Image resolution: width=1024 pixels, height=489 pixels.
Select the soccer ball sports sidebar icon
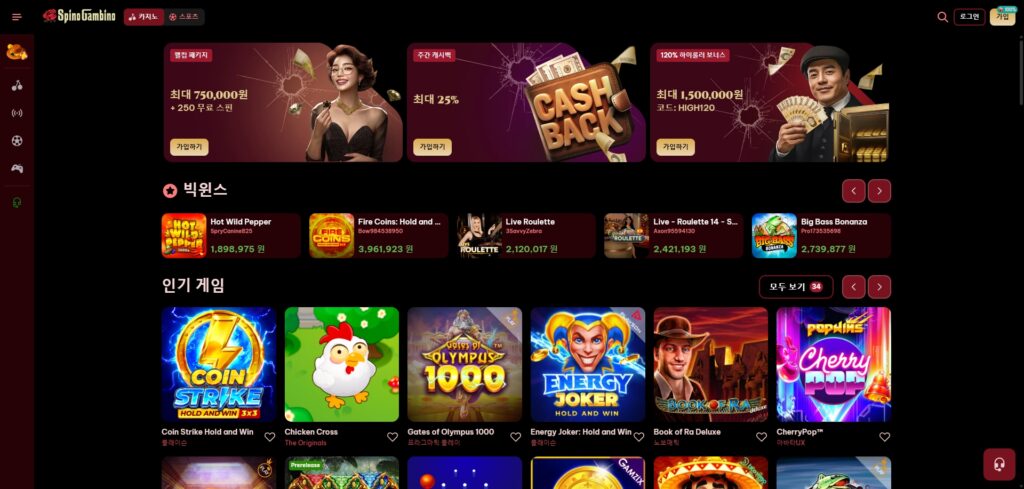(x=17, y=140)
